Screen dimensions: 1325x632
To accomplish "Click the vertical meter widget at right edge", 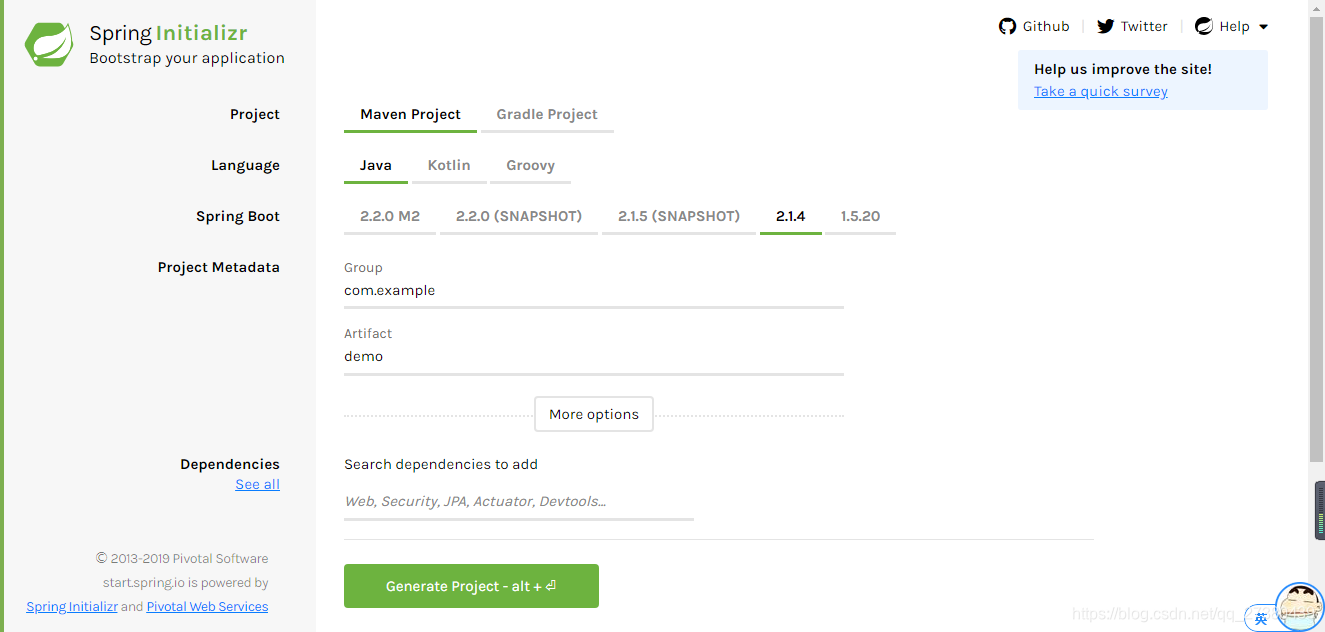I will 1319,510.
